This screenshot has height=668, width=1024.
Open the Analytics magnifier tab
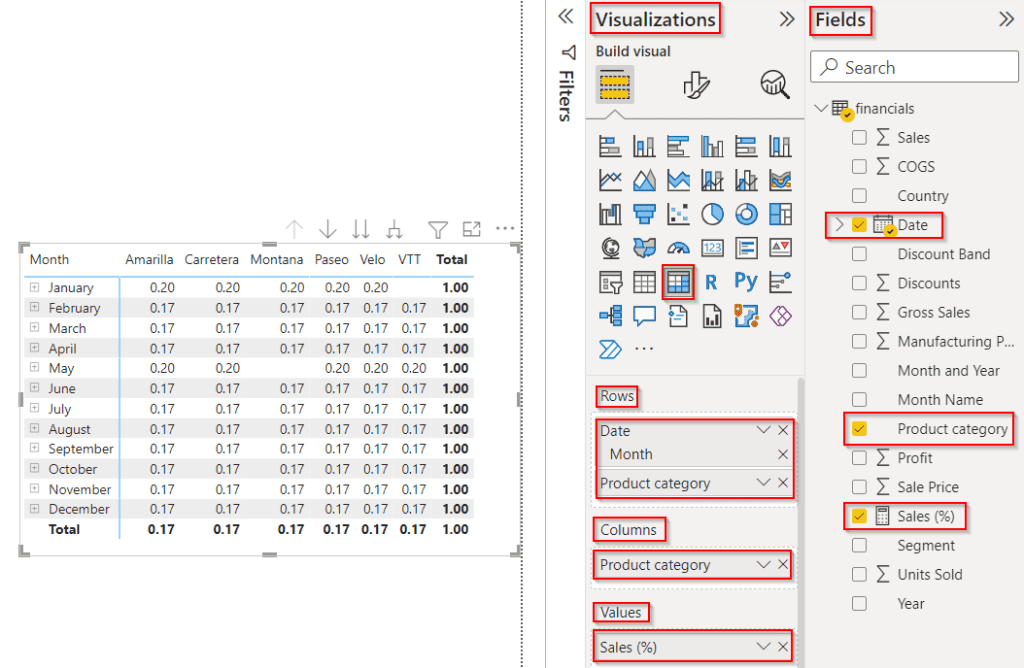pos(775,85)
